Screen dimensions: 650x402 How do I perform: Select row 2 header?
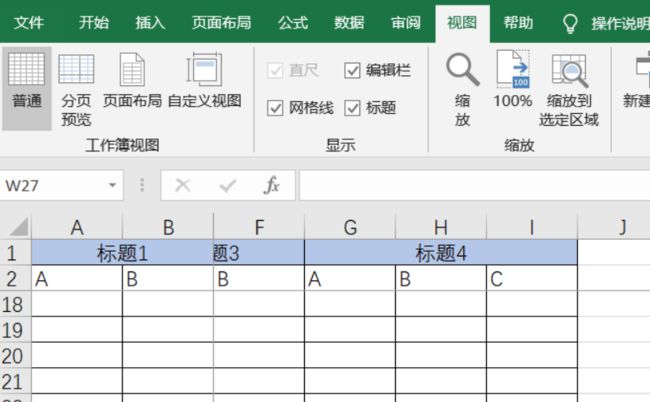(x=15, y=278)
